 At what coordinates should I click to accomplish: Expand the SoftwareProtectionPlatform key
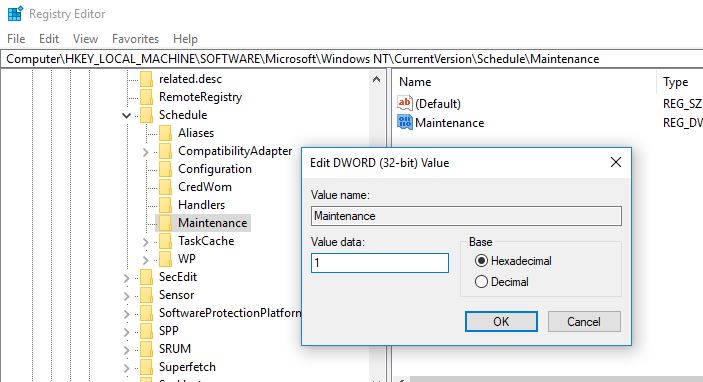tap(126, 314)
